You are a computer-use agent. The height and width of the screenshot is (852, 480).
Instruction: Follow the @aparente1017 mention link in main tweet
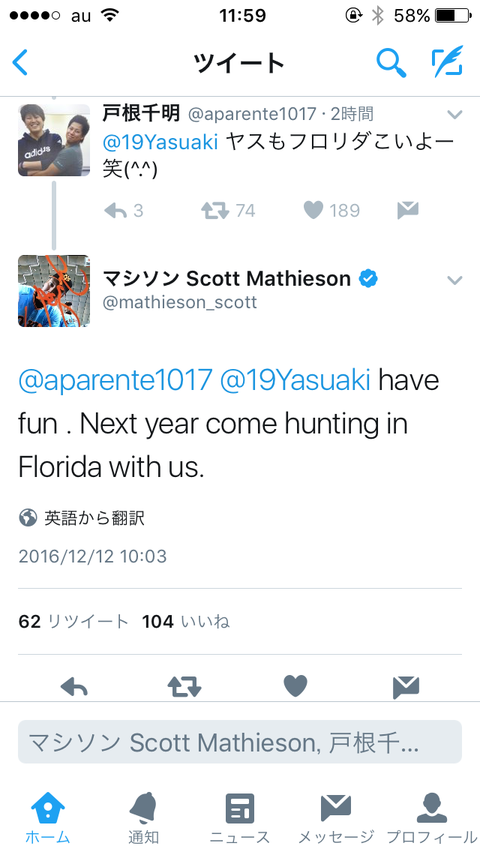pyautogui.click(x=115, y=380)
